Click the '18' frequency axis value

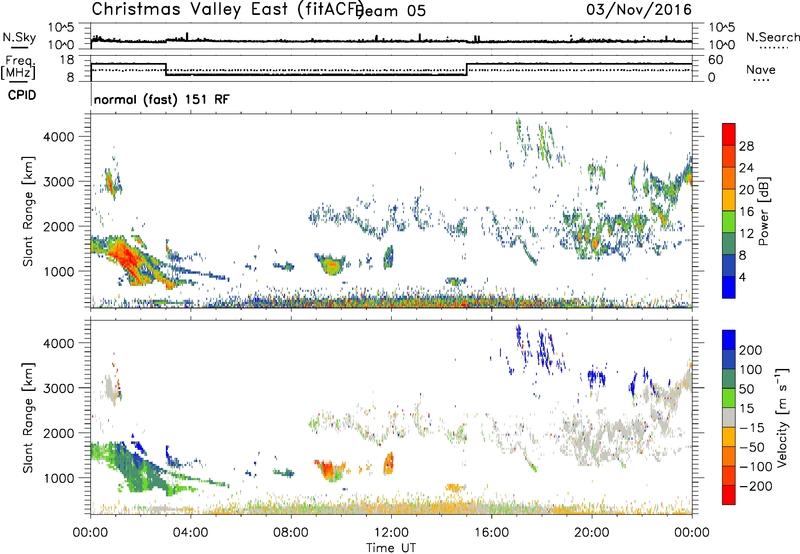67,60
